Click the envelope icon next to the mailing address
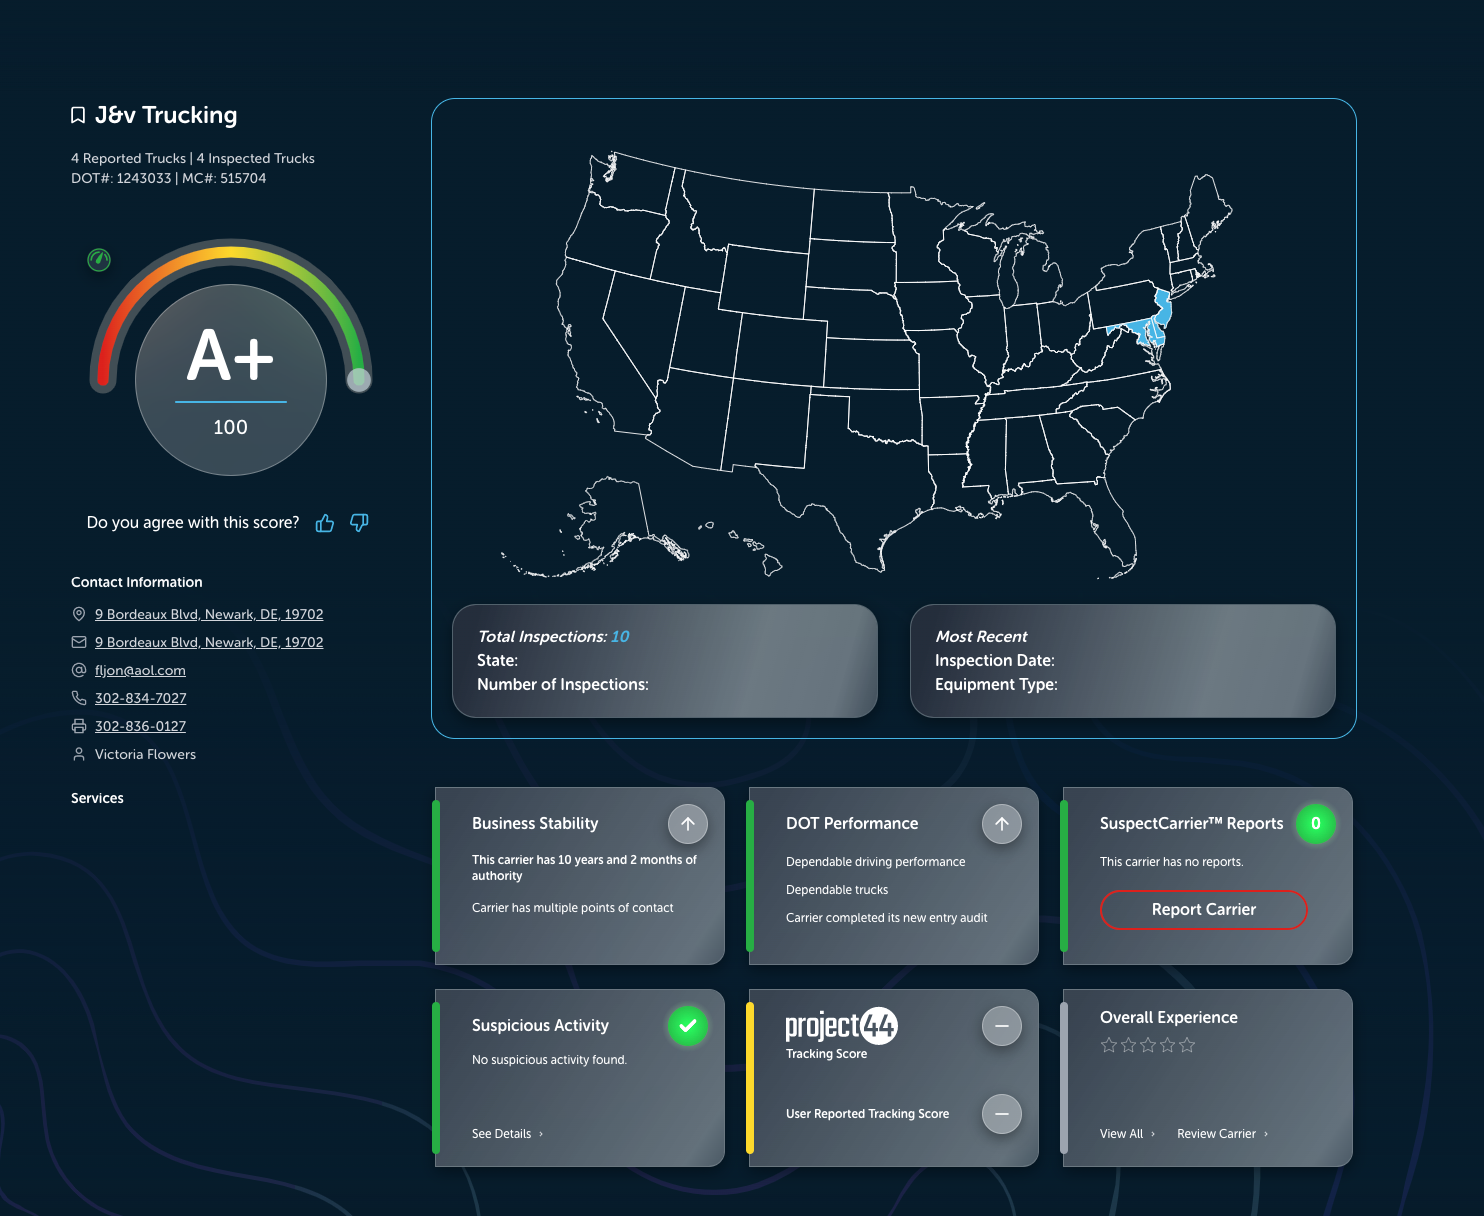Image resolution: width=1484 pixels, height=1216 pixels. point(79,642)
